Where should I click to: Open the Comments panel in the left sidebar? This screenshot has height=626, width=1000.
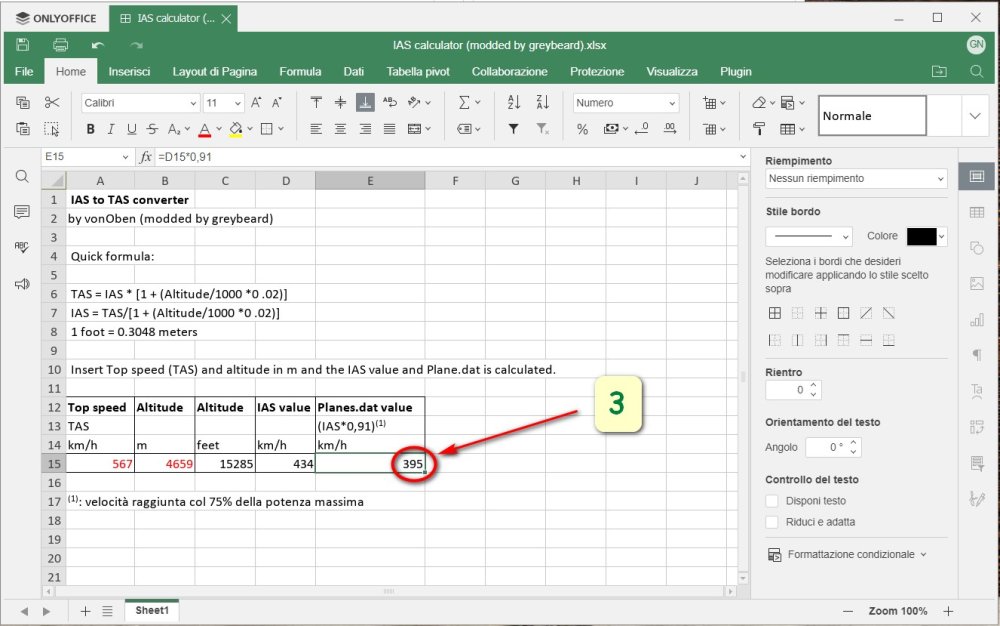[x=22, y=212]
